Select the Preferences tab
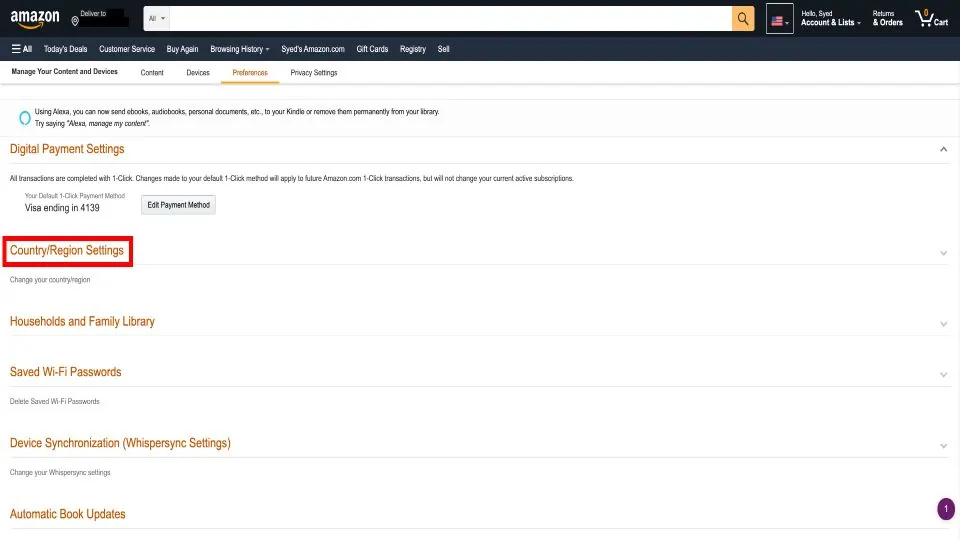 [250, 72]
